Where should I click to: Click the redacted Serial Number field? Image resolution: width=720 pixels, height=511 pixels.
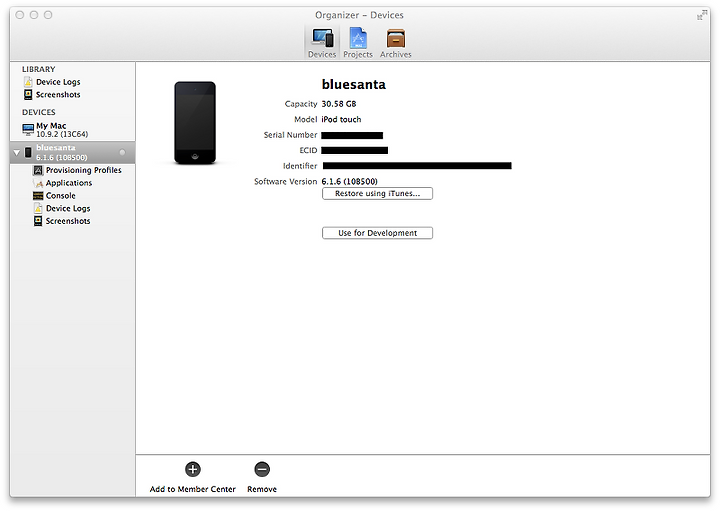click(352, 135)
